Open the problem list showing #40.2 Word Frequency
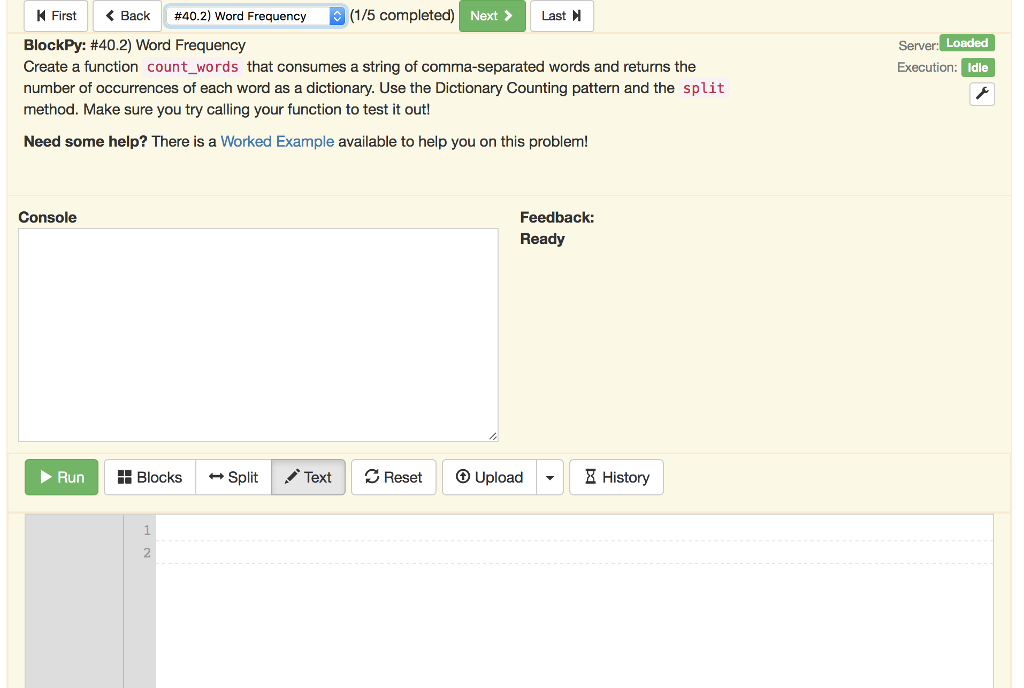Screen dimensions: 1024x688 point(255,15)
